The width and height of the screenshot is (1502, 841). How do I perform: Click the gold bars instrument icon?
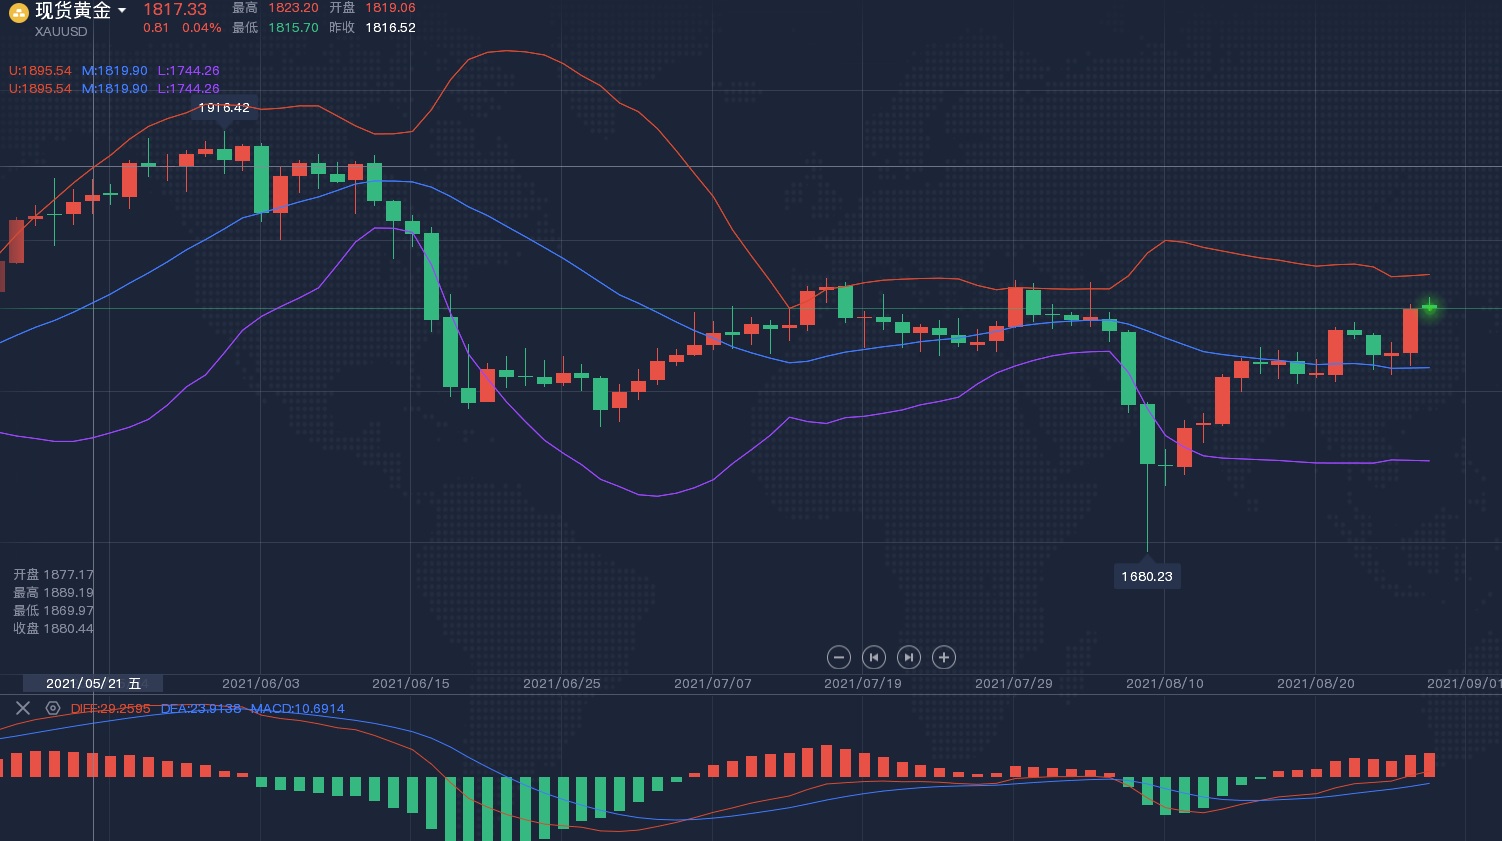pyautogui.click(x=18, y=13)
